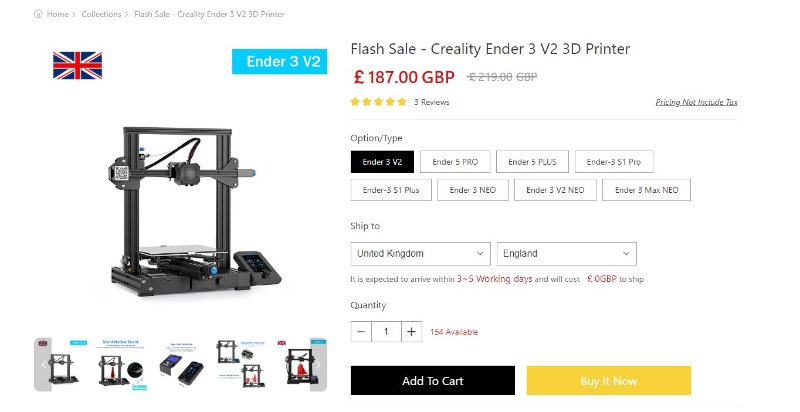This screenshot has width=800, height=412.
Task: Decrease quantity with minus button
Action: click(x=361, y=331)
